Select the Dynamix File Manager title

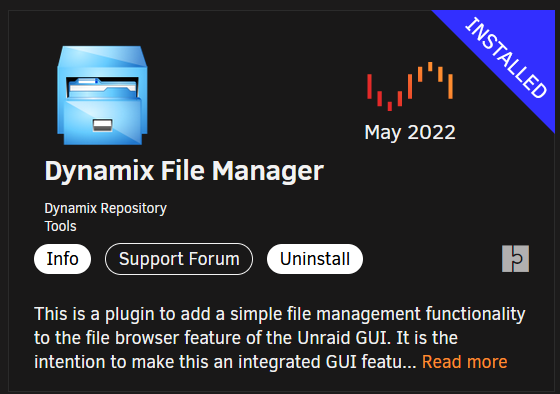click(184, 172)
